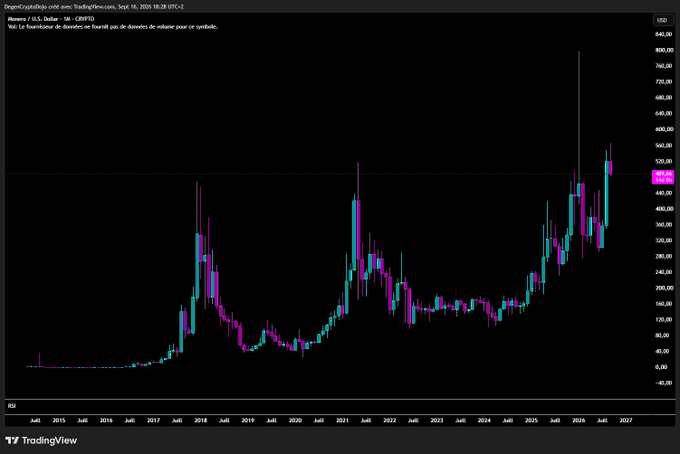
Task: Click the 14d 8h countdown label
Action: 663,180
